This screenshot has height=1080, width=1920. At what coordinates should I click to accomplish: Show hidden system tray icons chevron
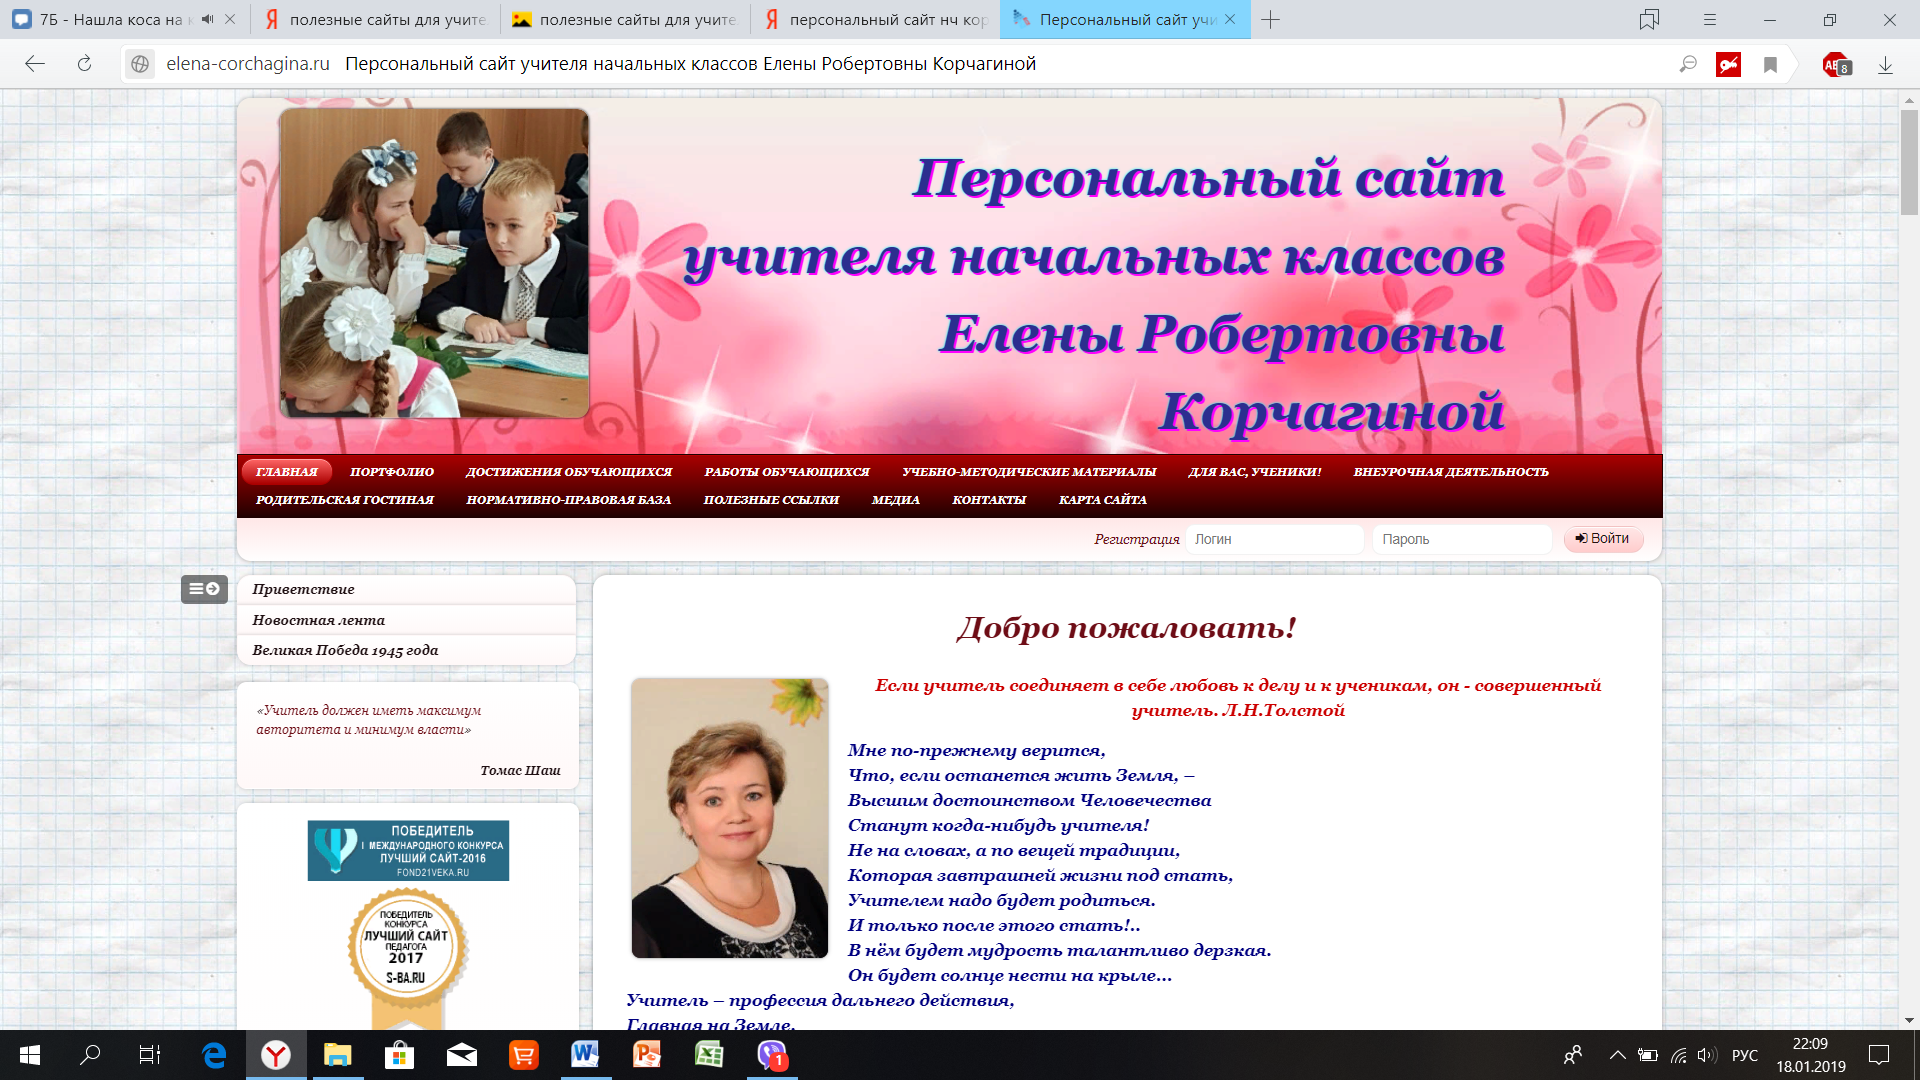tap(1617, 1055)
